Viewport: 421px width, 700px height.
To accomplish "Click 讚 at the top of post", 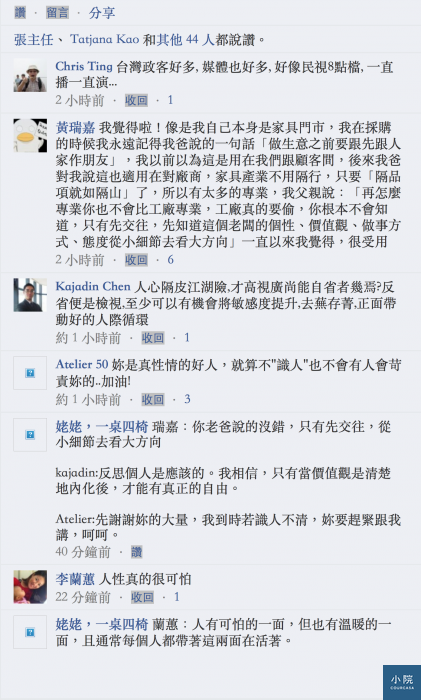I will [20, 12].
